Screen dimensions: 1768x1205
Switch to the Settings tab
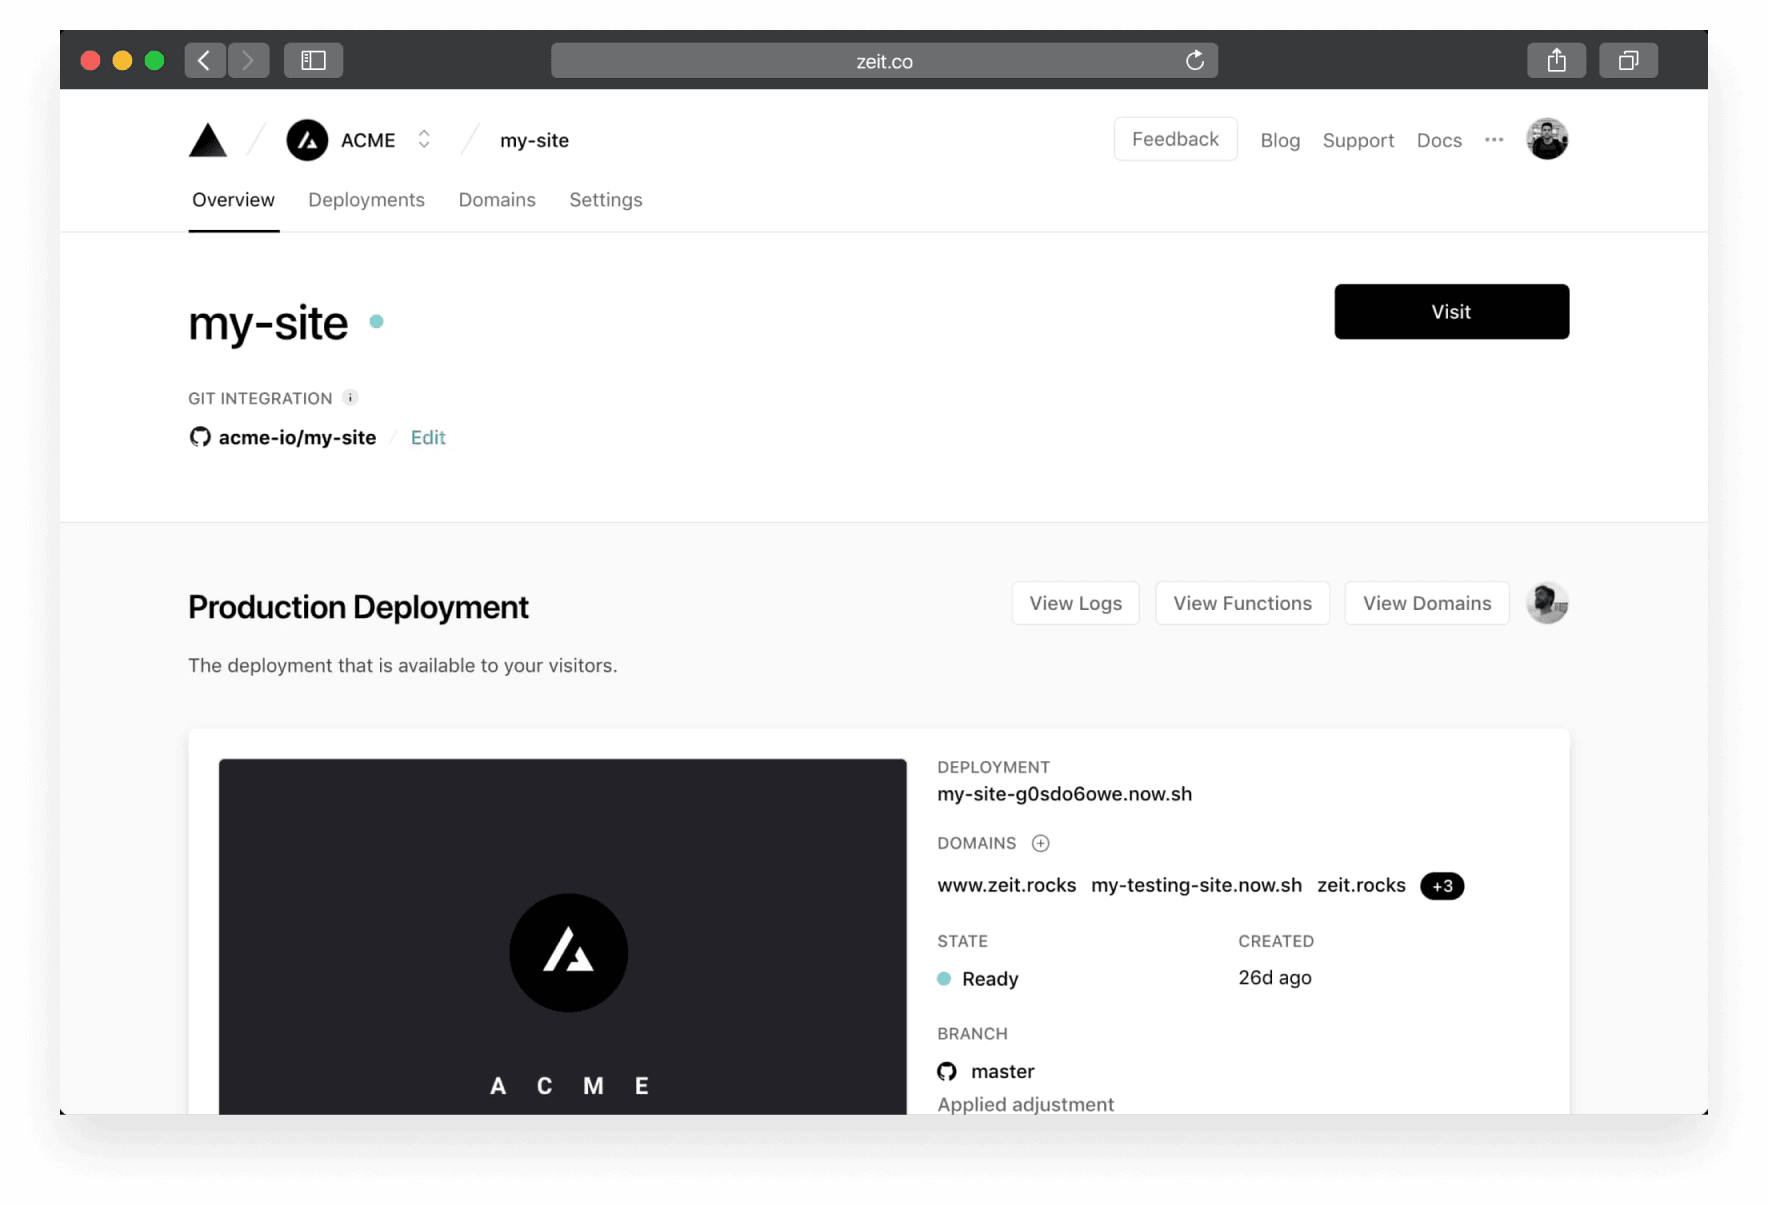click(x=605, y=200)
